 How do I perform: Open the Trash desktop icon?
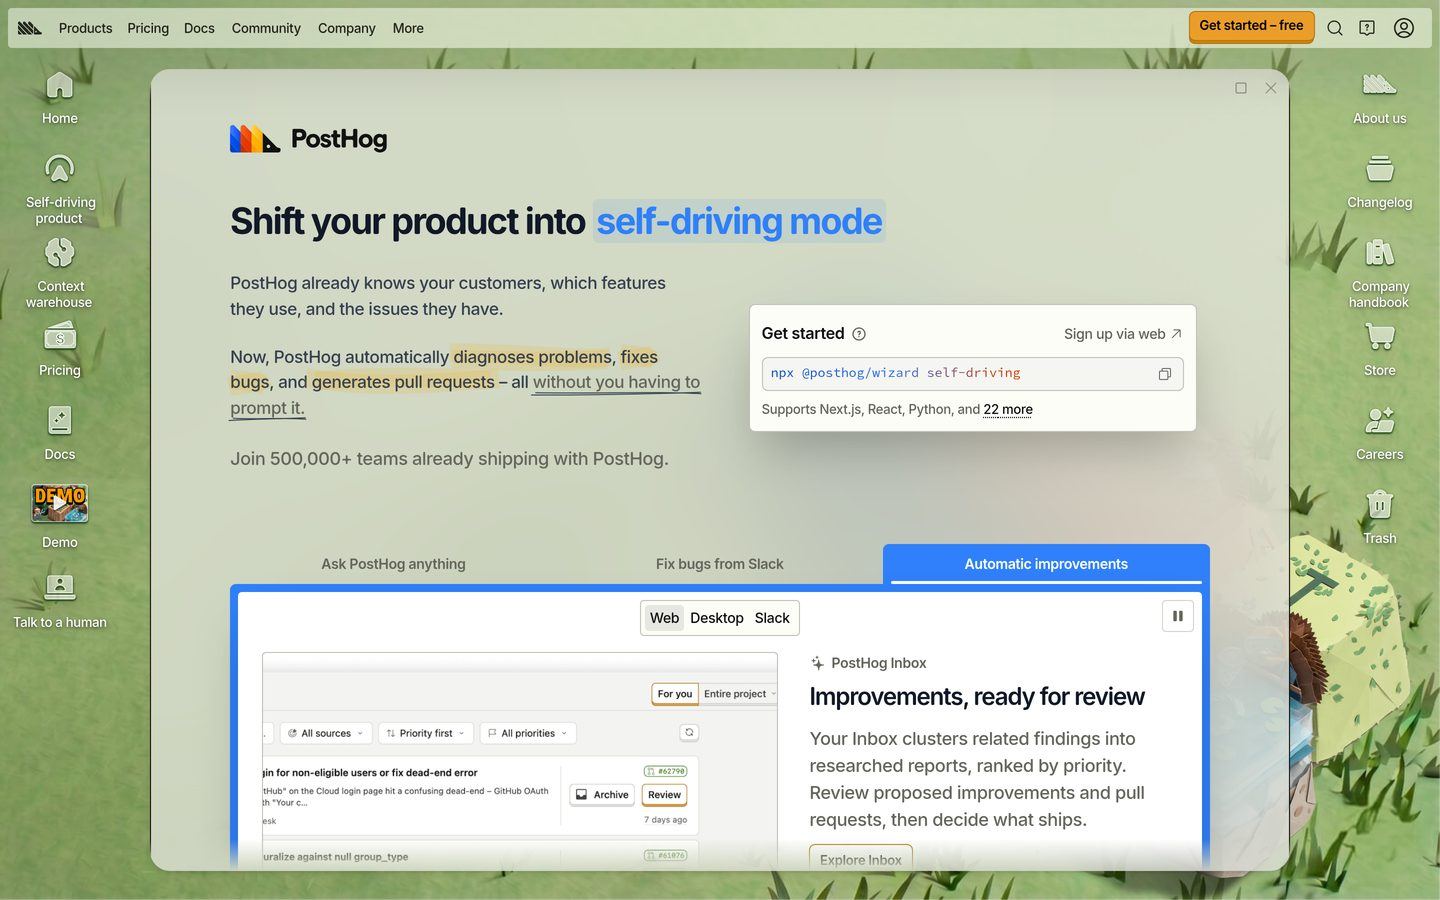(1379, 518)
